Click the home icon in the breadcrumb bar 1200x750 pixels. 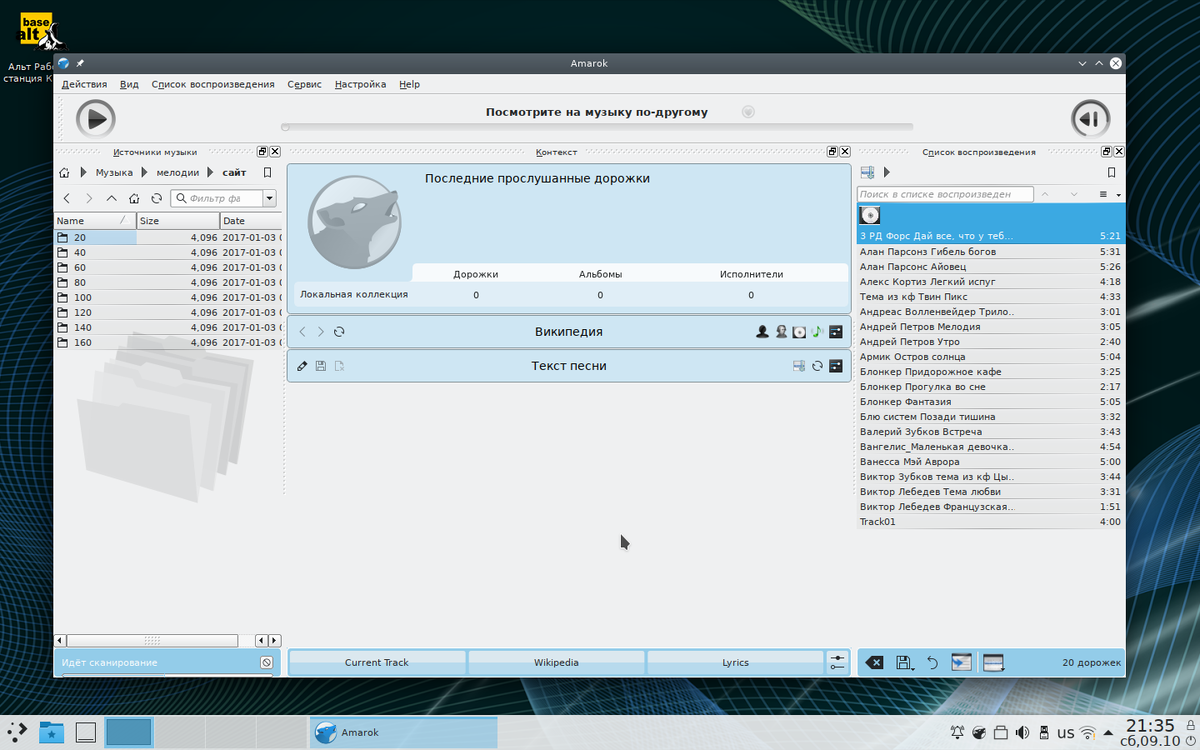coord(64,172)
